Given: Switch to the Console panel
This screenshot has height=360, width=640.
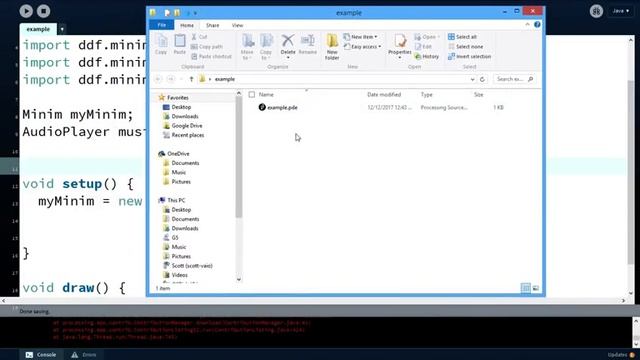Looking at the screenshot, I should click(41, 355).
